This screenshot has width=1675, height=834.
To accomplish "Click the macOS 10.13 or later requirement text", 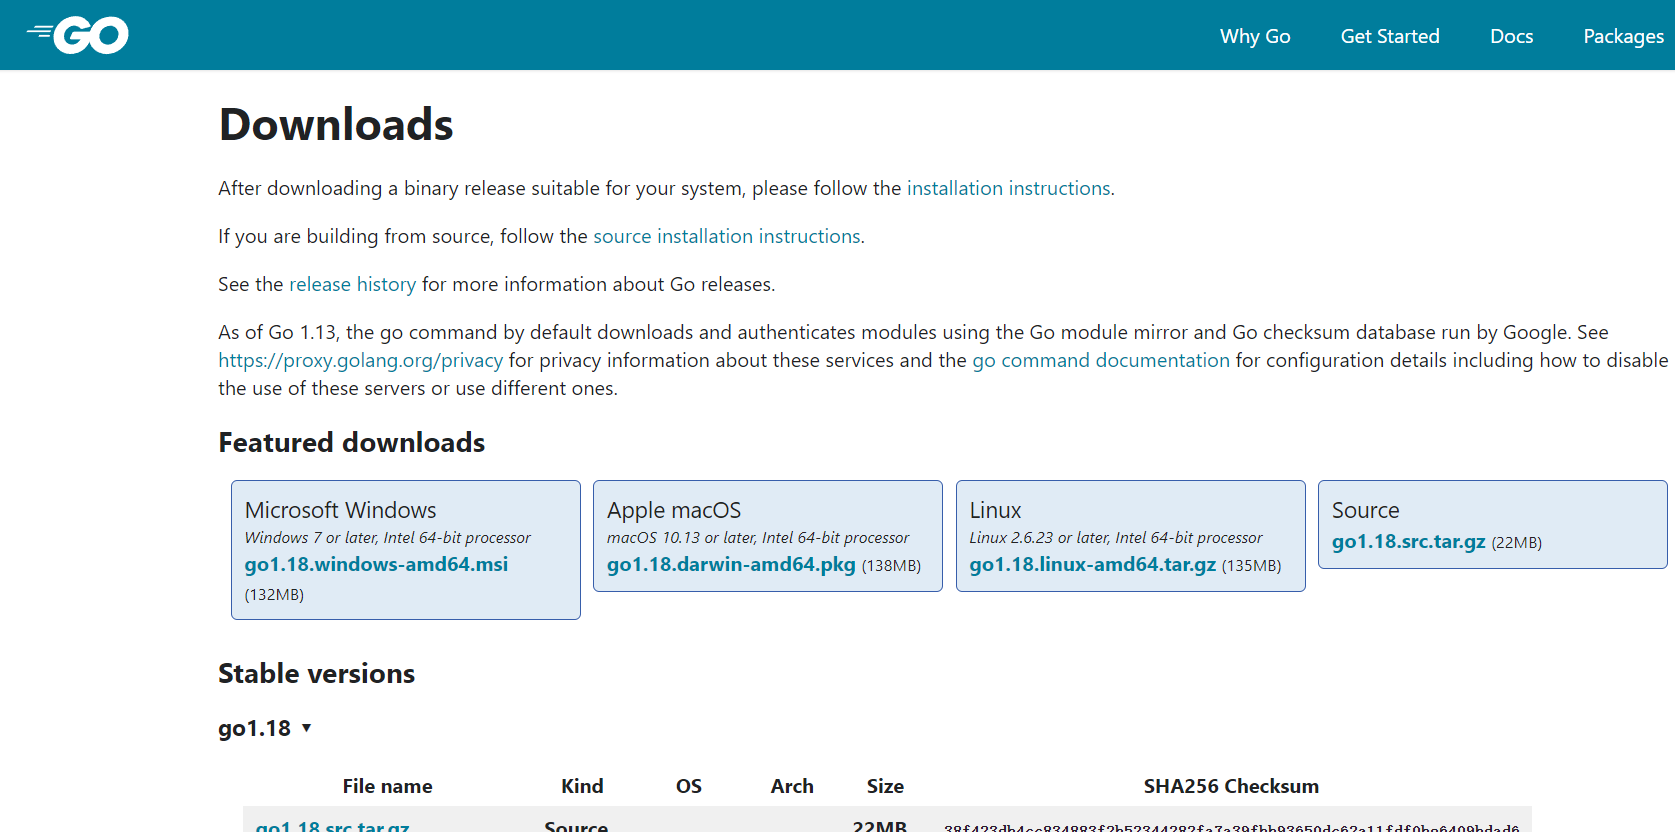I will click(758, 538).
